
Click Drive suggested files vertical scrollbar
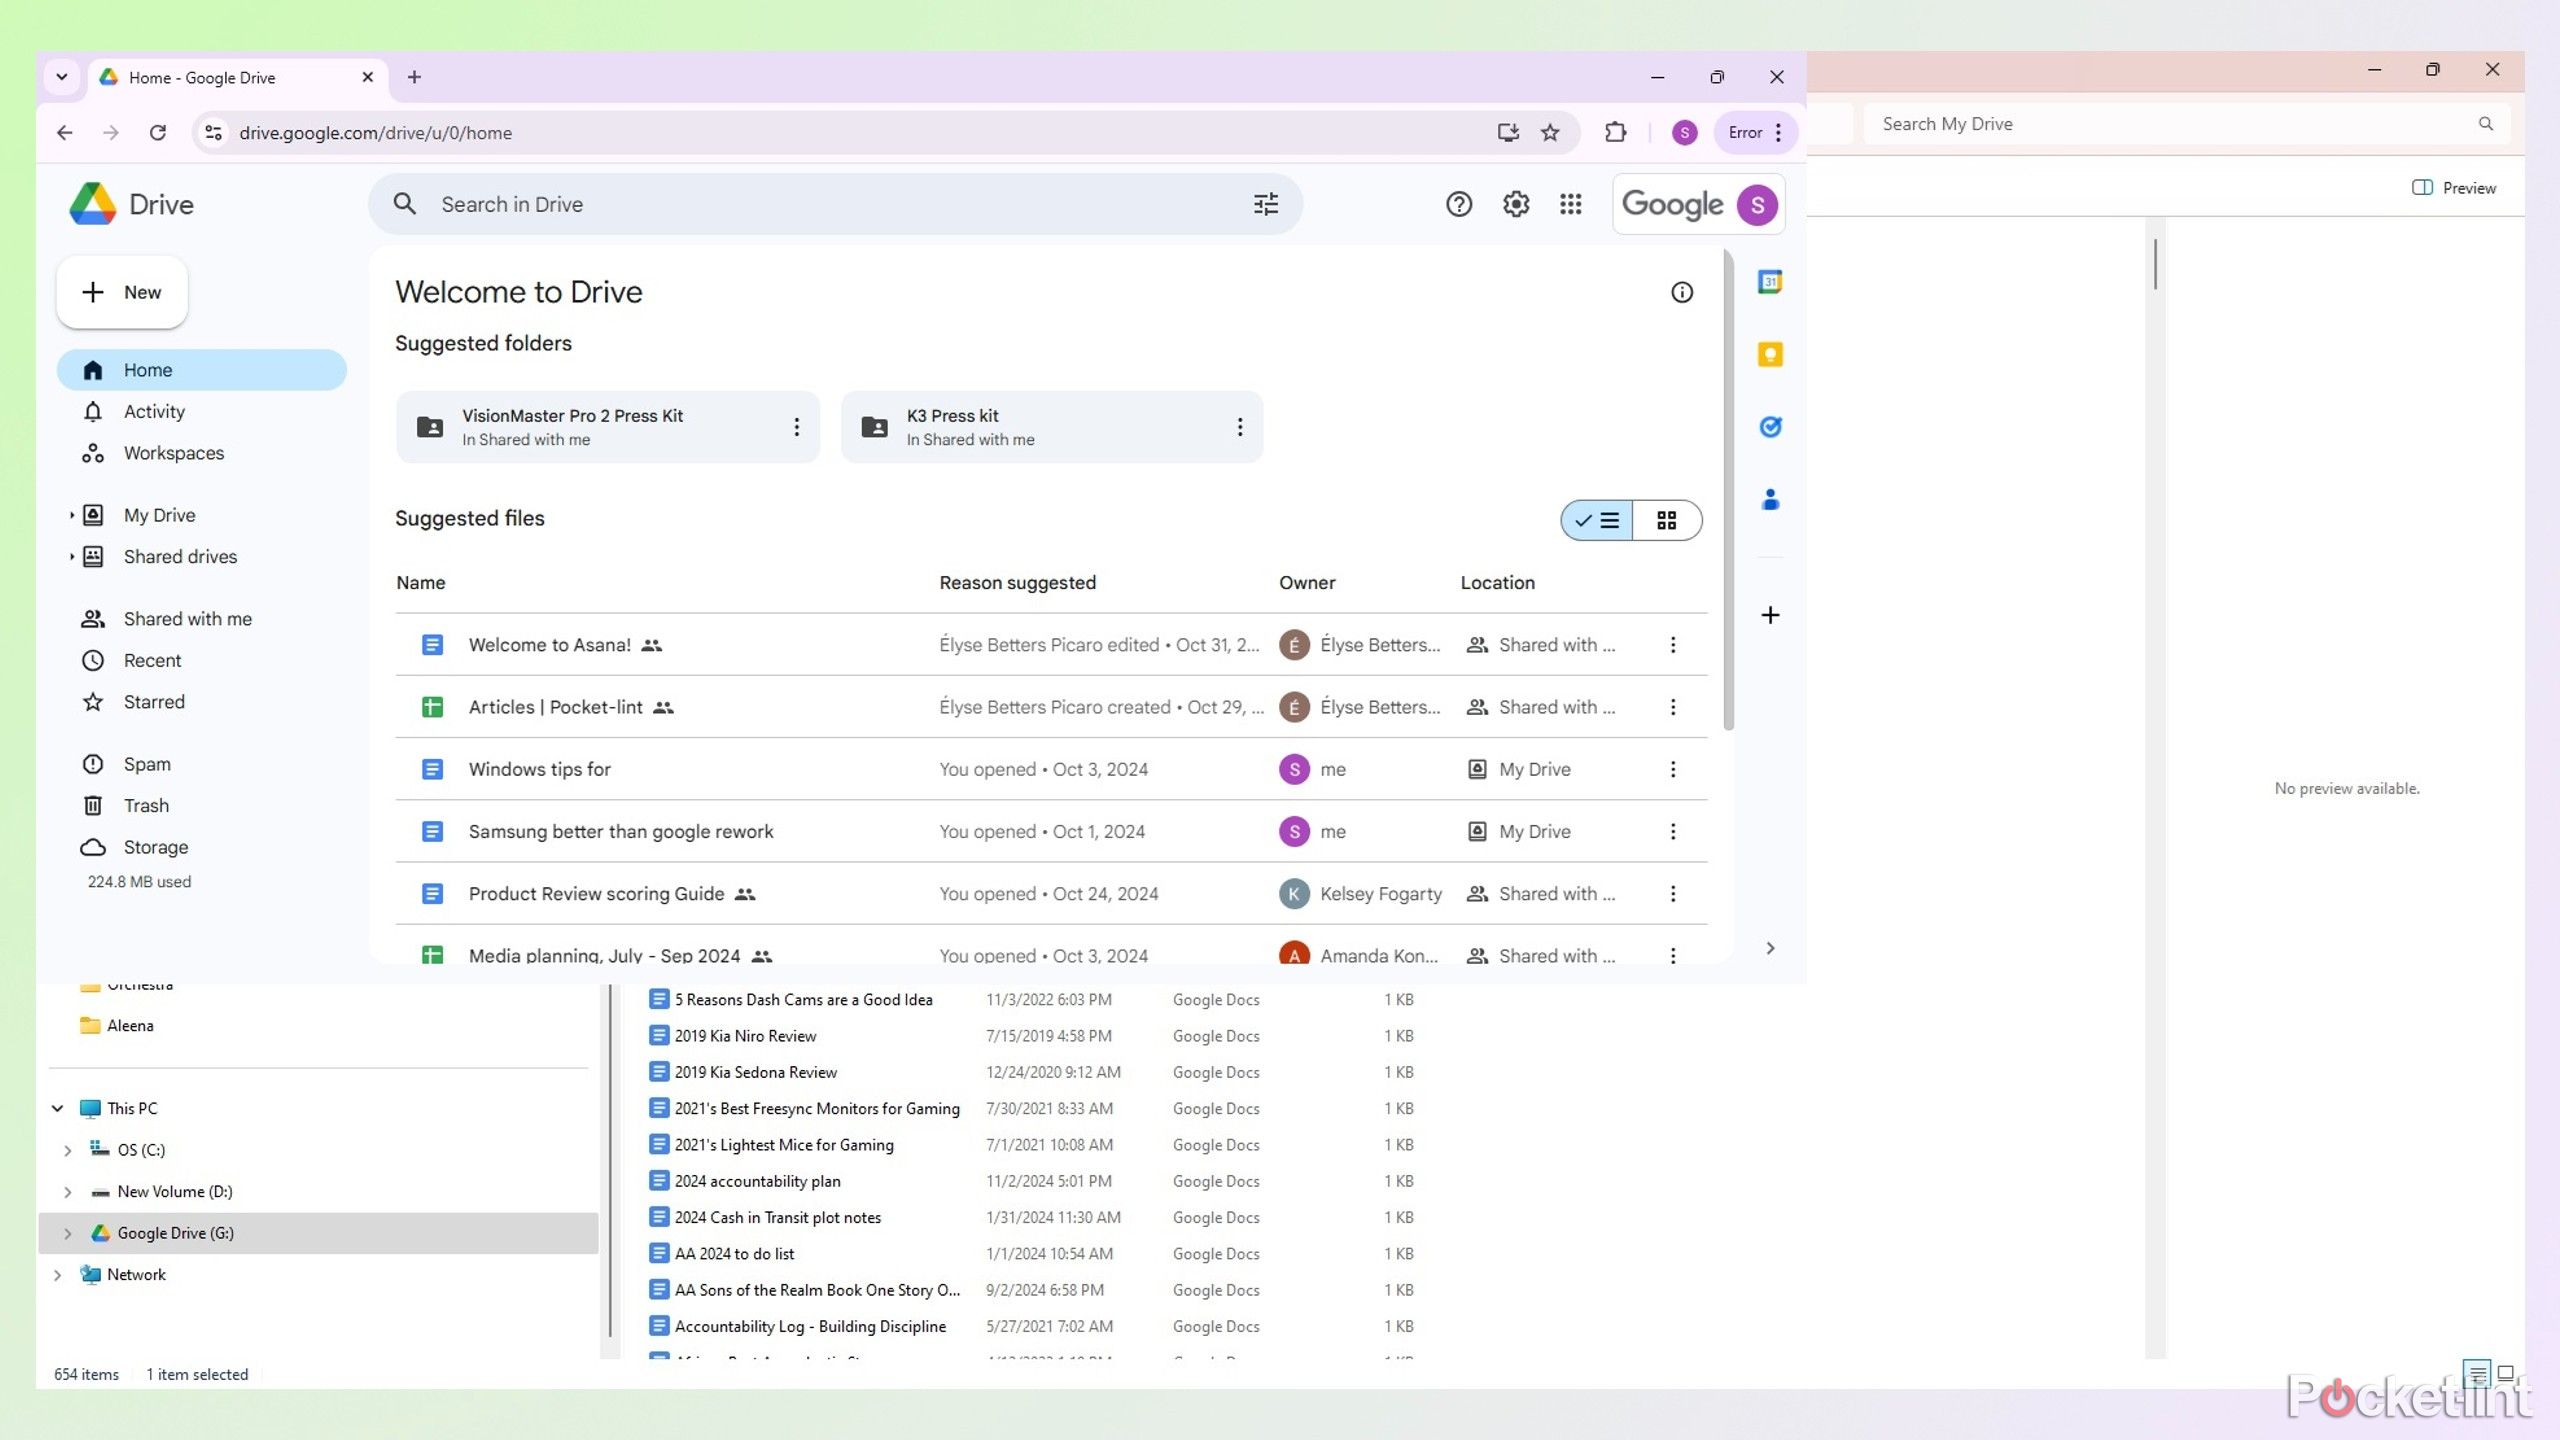(x=1728, y=490)
